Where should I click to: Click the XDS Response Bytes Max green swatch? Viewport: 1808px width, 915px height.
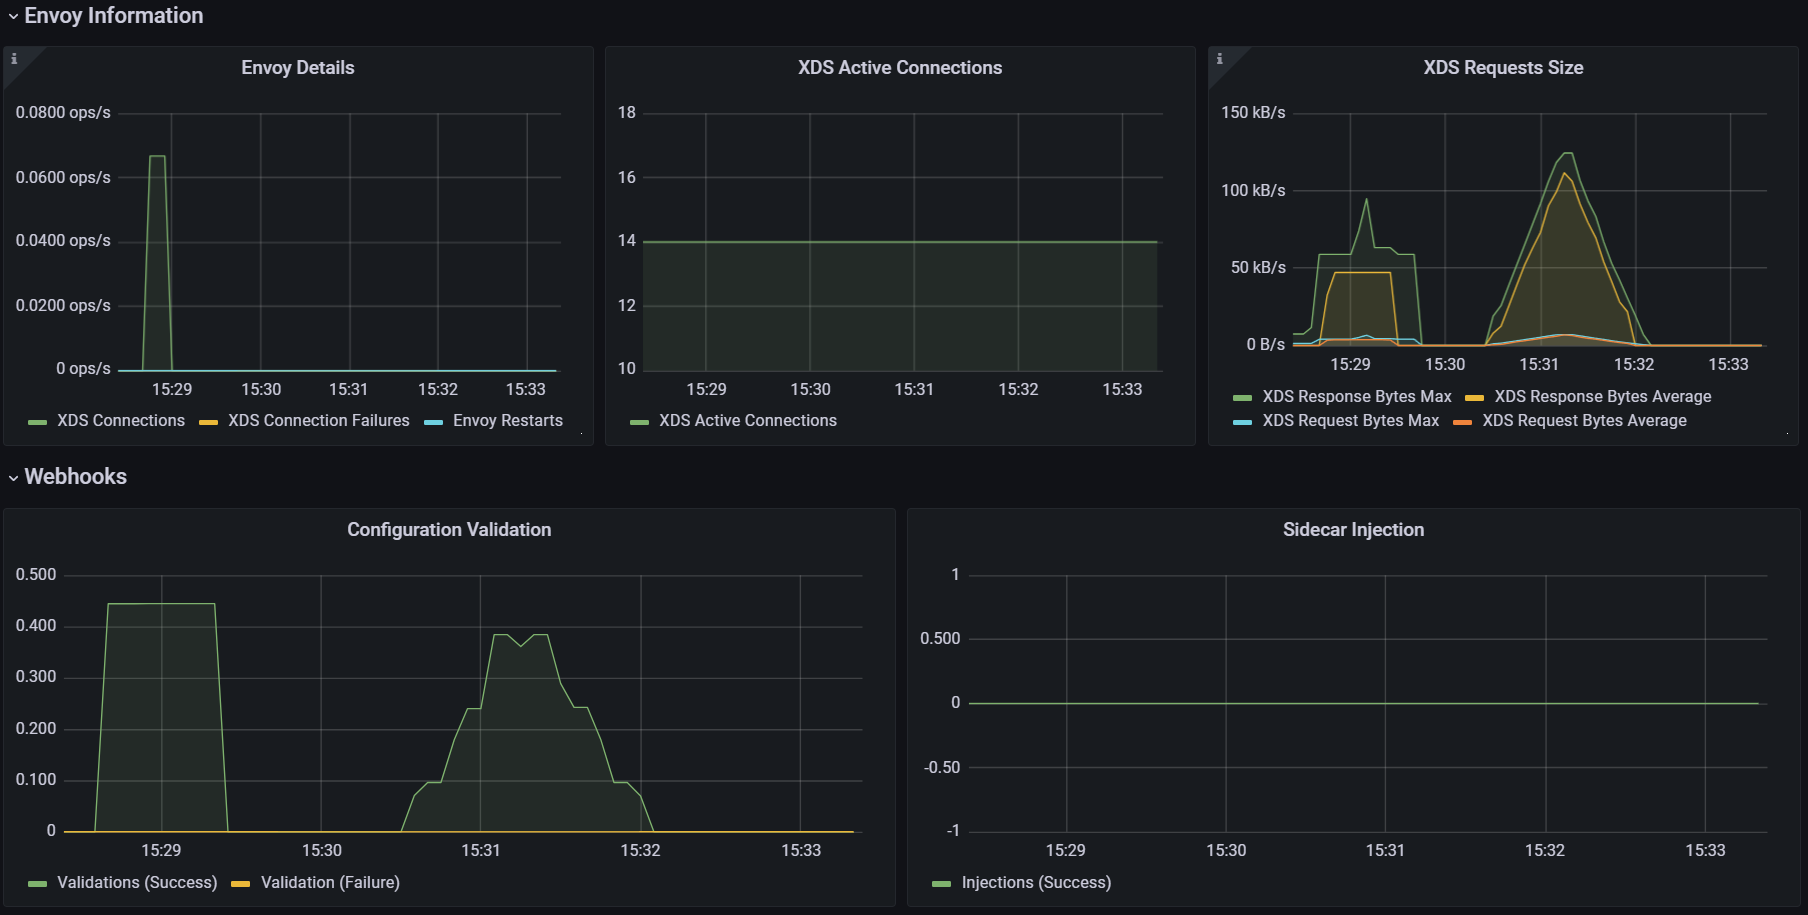pos(1242,398)
